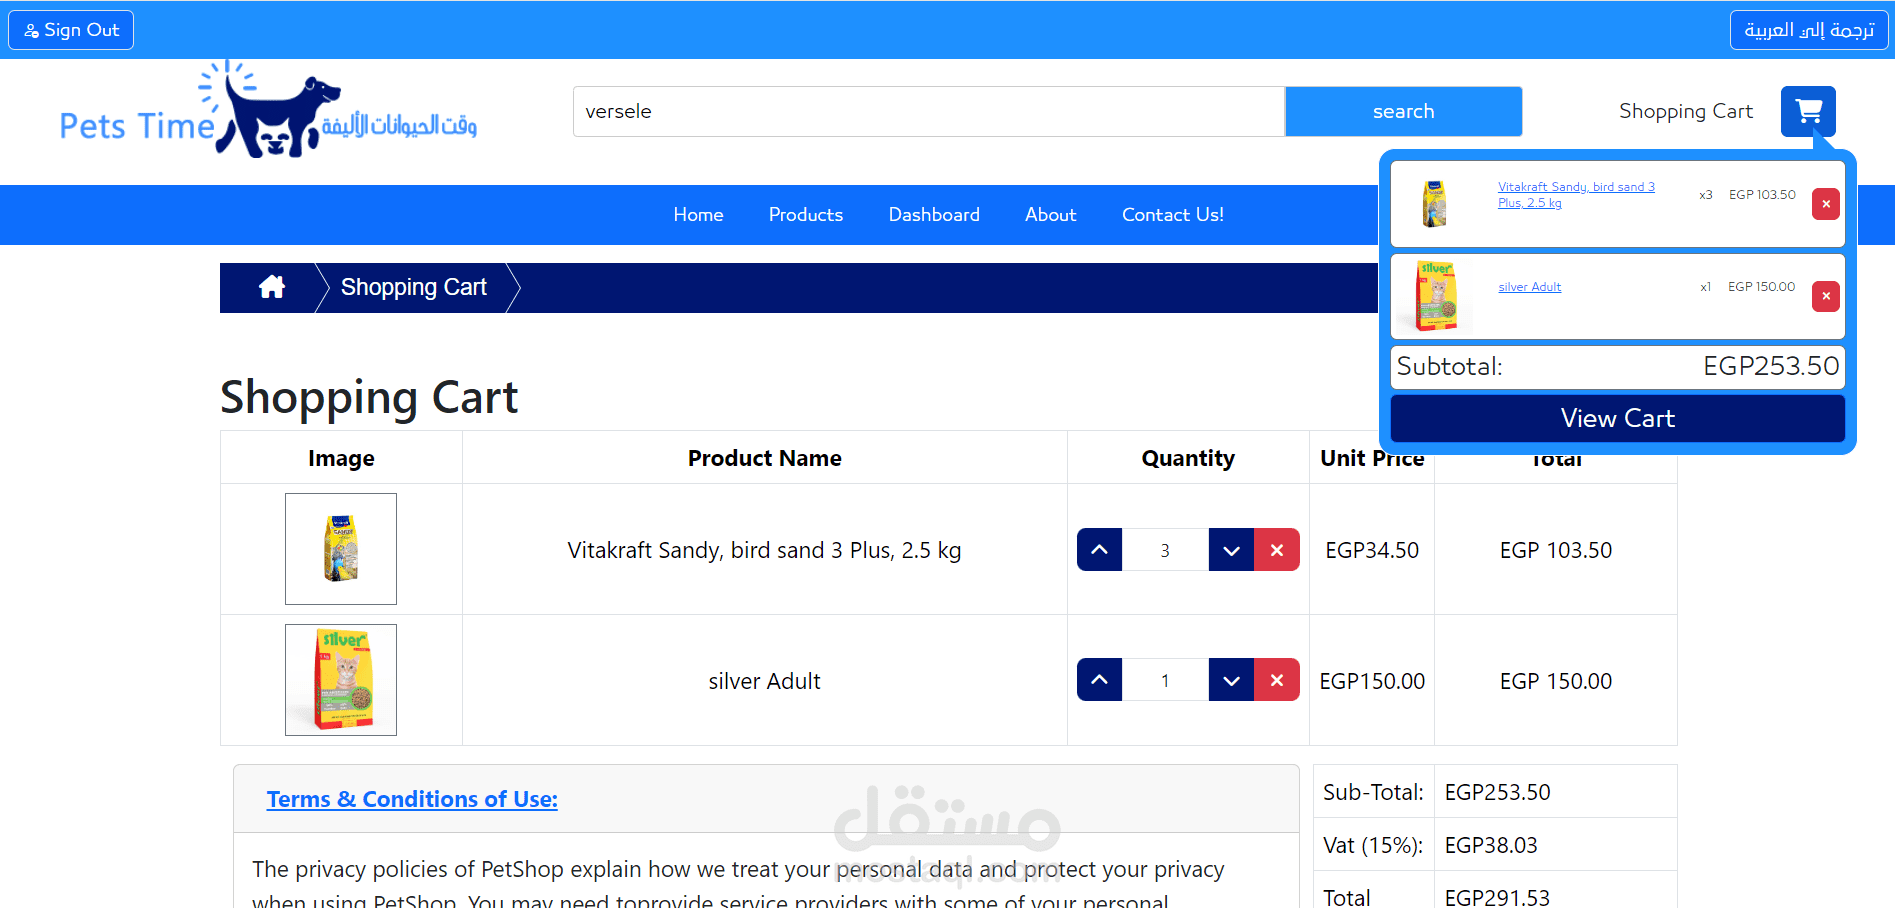Remove silver Adult row with red X
The width and height of the screenshot is (1895, 908).
tap(1277, 680)
